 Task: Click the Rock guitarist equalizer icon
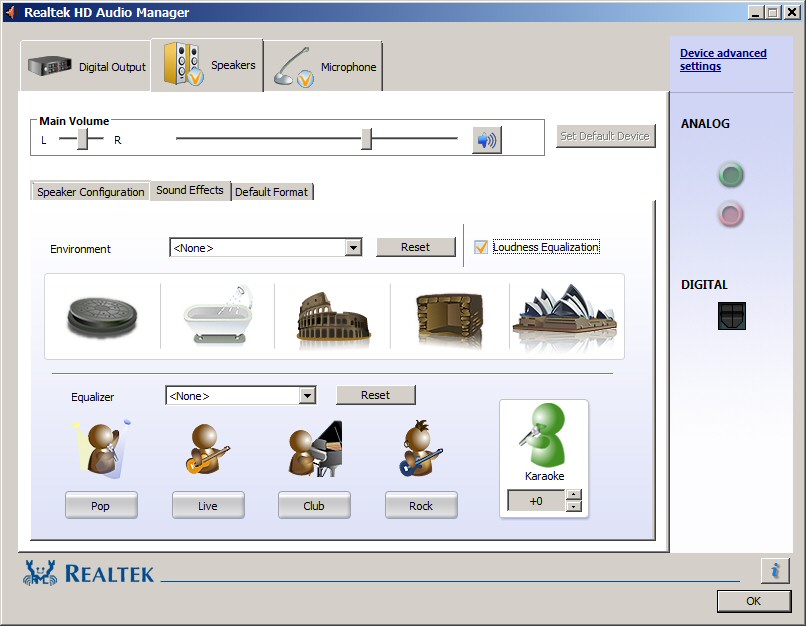420,448
